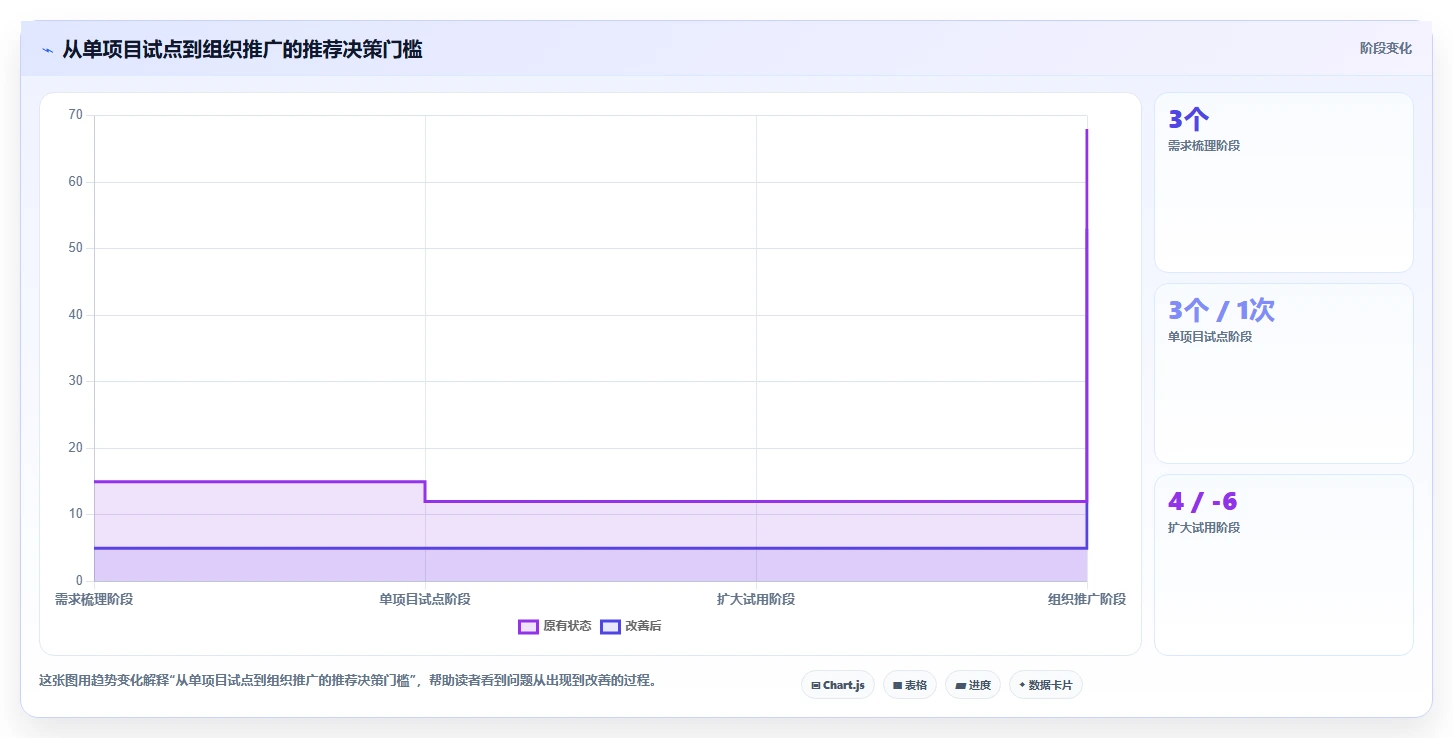The width and height of the screenshot is (1453, 738).
Task: Click the y-axis value 70
Action: pyautogui.click(x=76, y=115)
